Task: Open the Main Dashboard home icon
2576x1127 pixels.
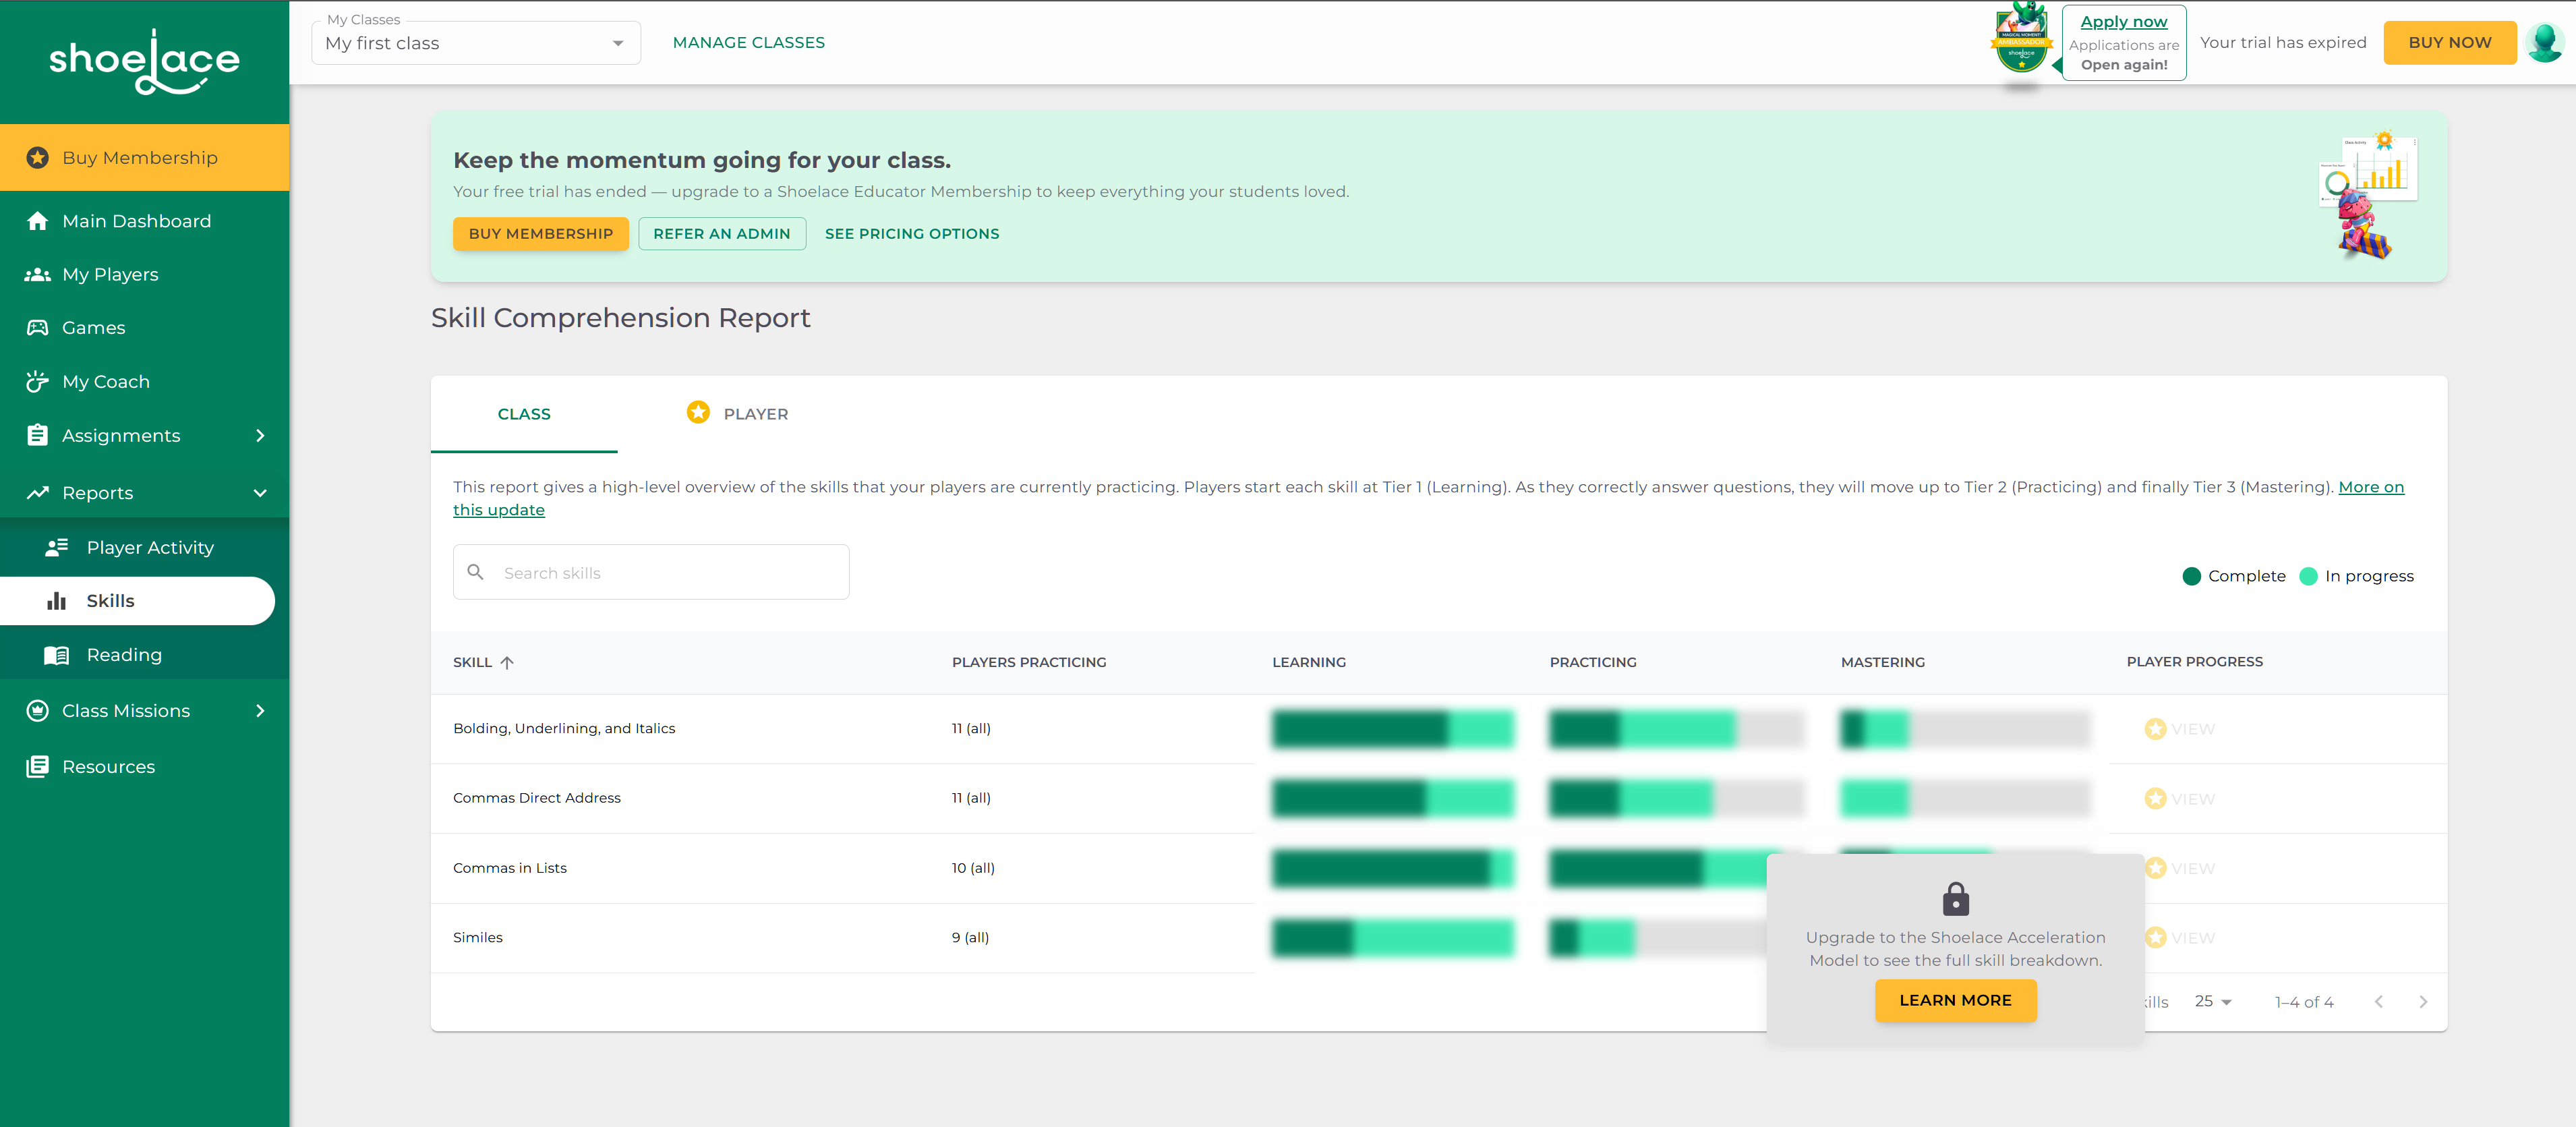Action: tap(38, 221)
